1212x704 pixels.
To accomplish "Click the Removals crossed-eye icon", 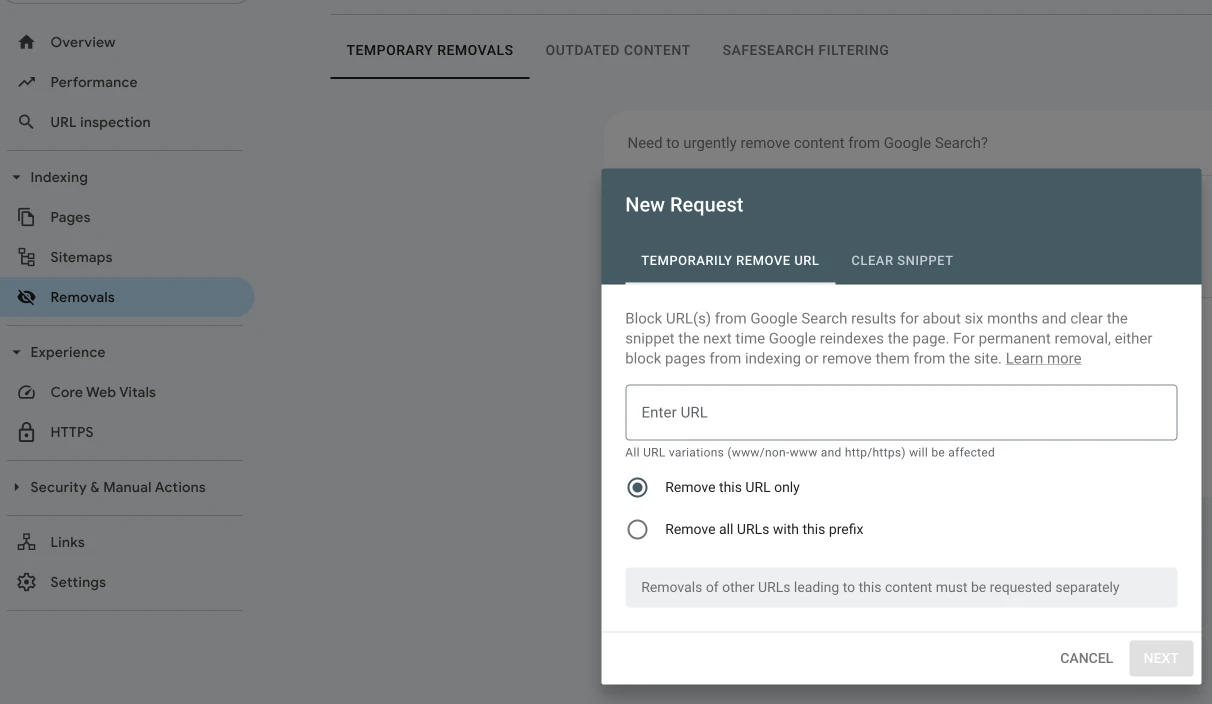I will tap(27, 297).
